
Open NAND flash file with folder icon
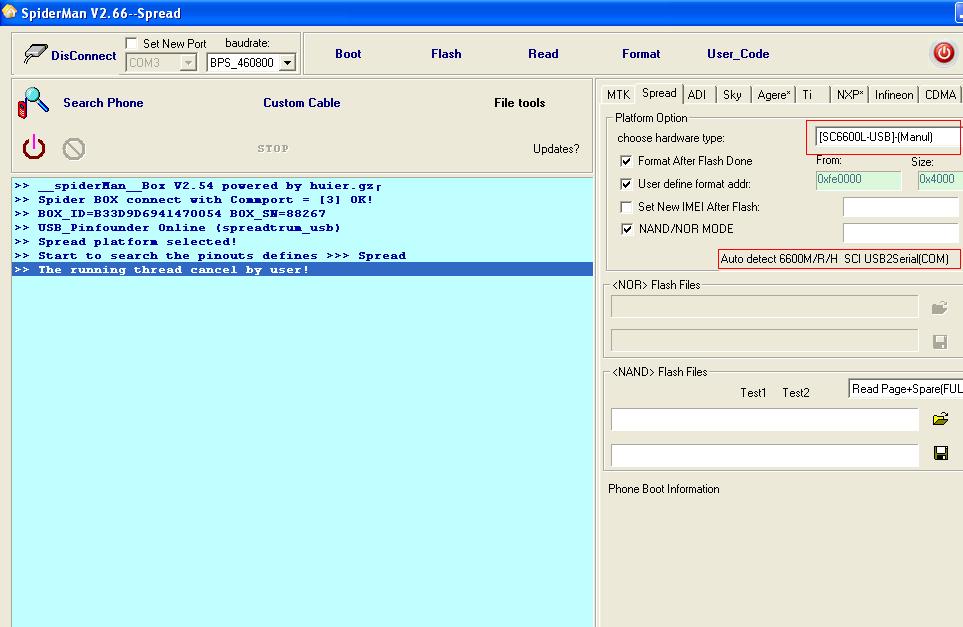click(x=940, y=419)
